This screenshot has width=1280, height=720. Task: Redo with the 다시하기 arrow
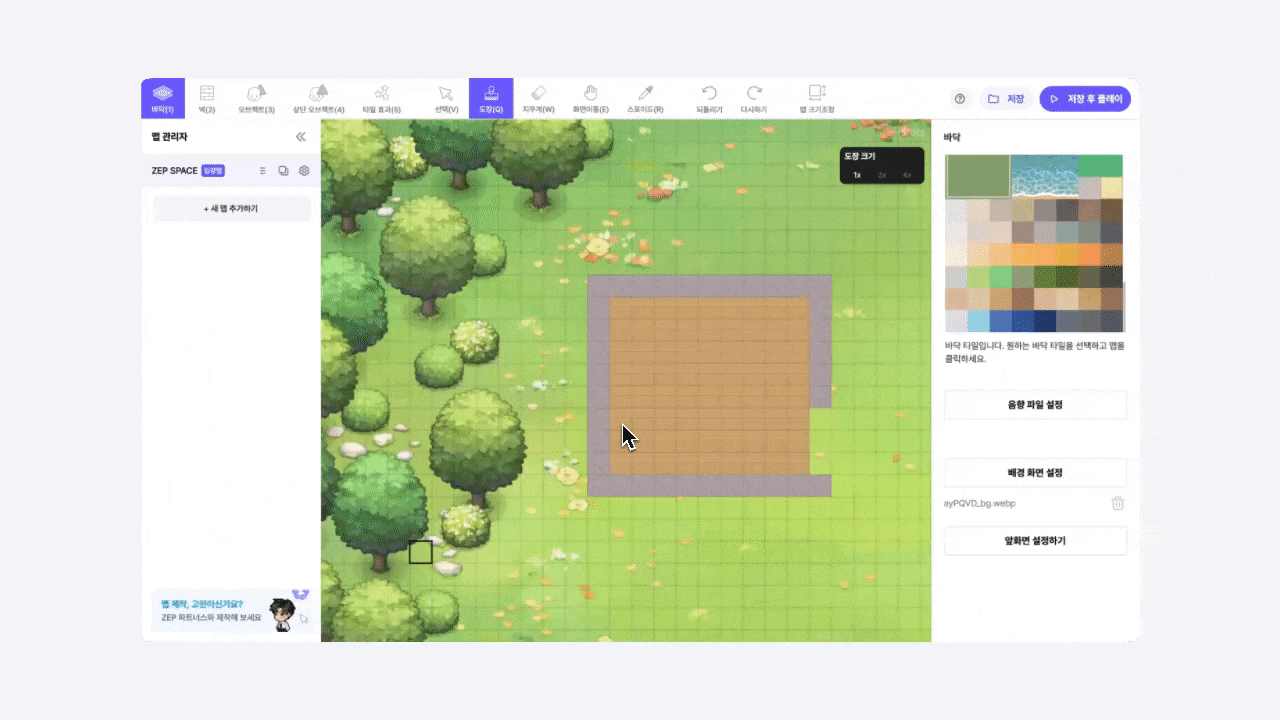coord(754,98)
